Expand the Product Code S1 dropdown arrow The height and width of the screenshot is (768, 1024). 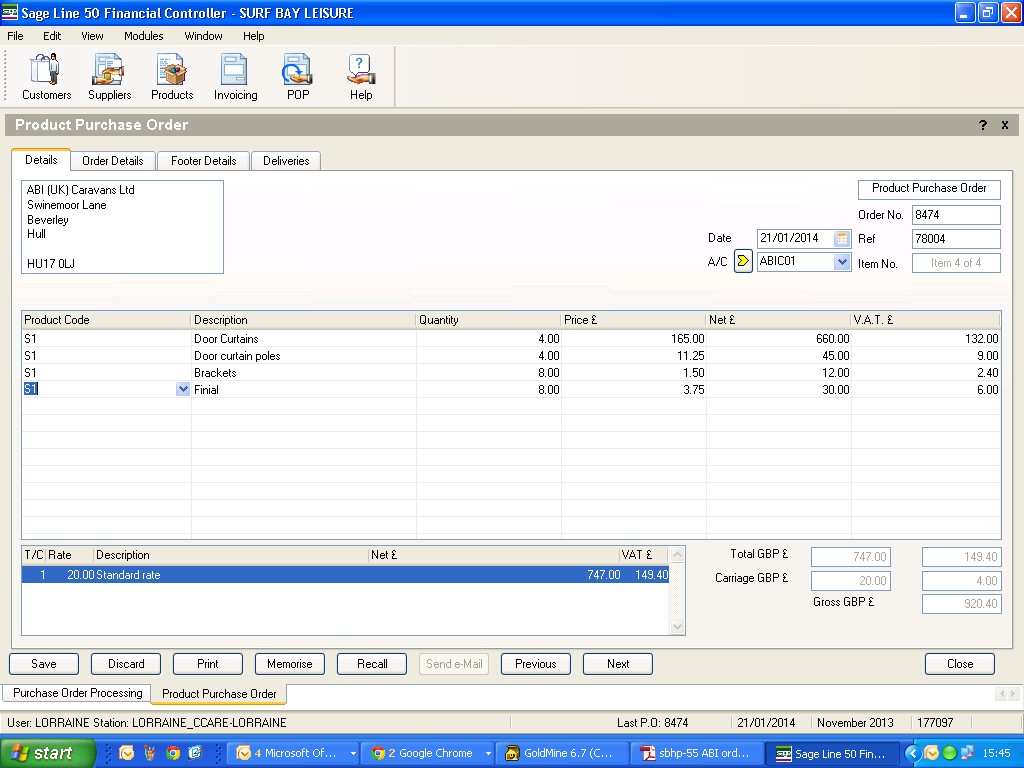[x=183, y=390]
